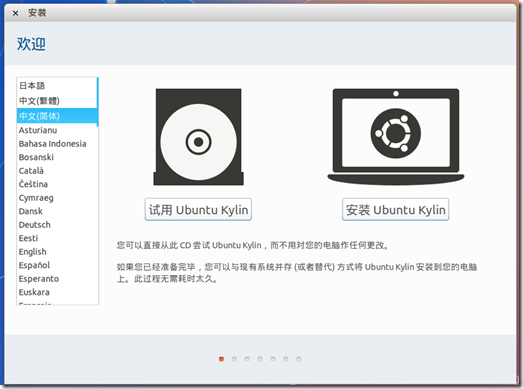Click the 试用 Ubuntu Kylin button
Screen dimensions: 523x389
(x=198, y=210)
